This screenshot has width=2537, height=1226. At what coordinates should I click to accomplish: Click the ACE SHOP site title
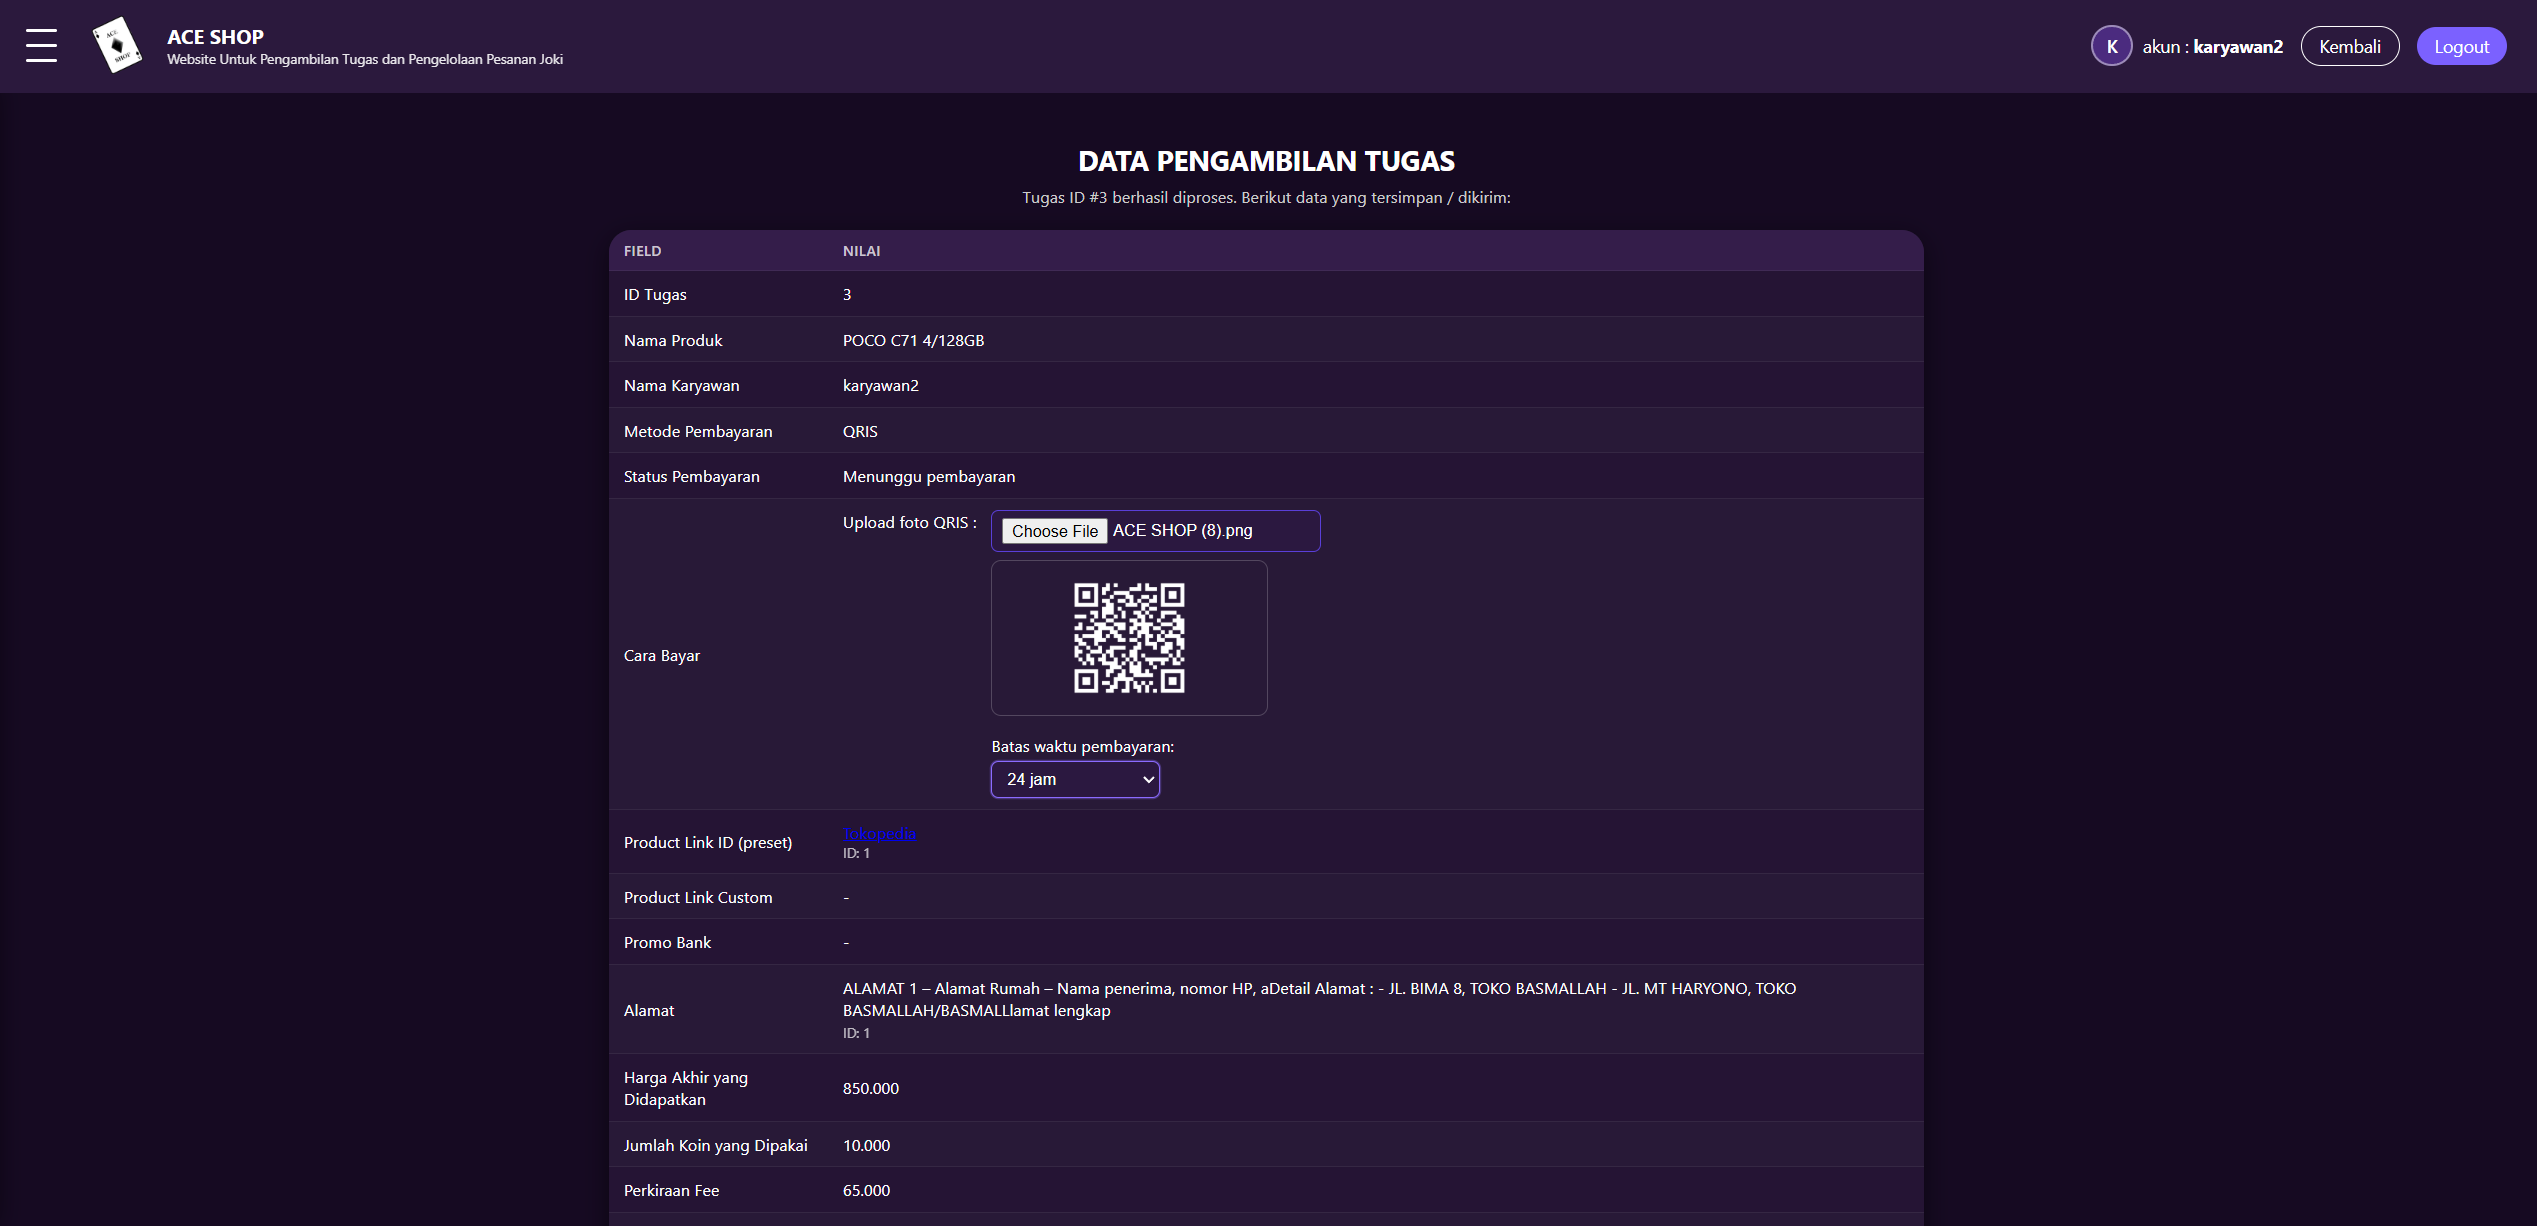click(215, 36)
